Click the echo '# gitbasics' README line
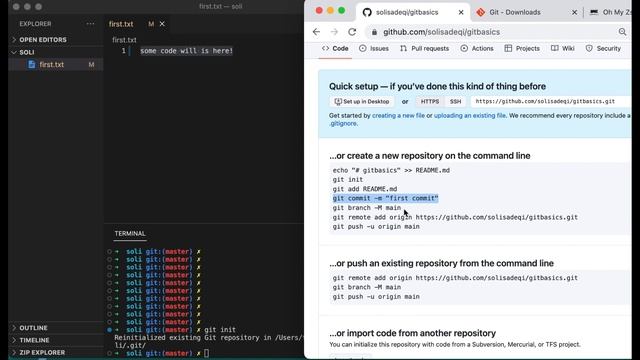 click(391, 170)
